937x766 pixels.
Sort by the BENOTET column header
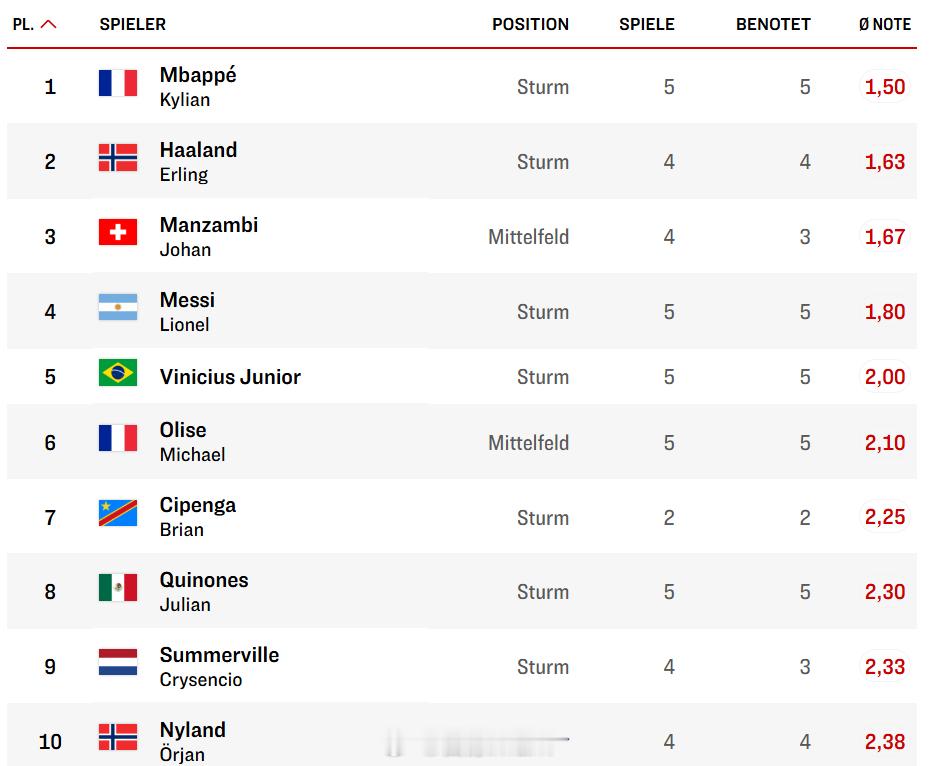tap(773, 24)
